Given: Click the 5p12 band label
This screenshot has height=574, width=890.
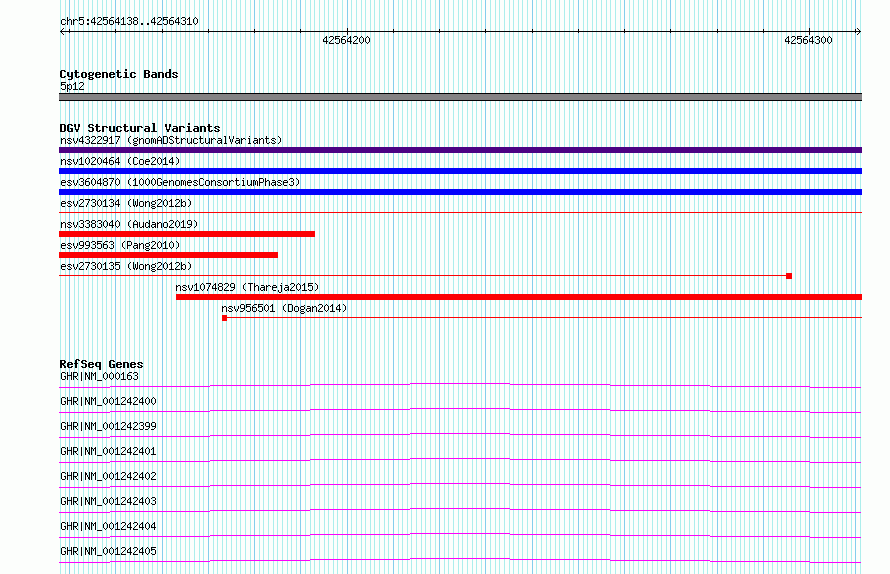Looking at the screenshot, I should [x=72, y=86].
